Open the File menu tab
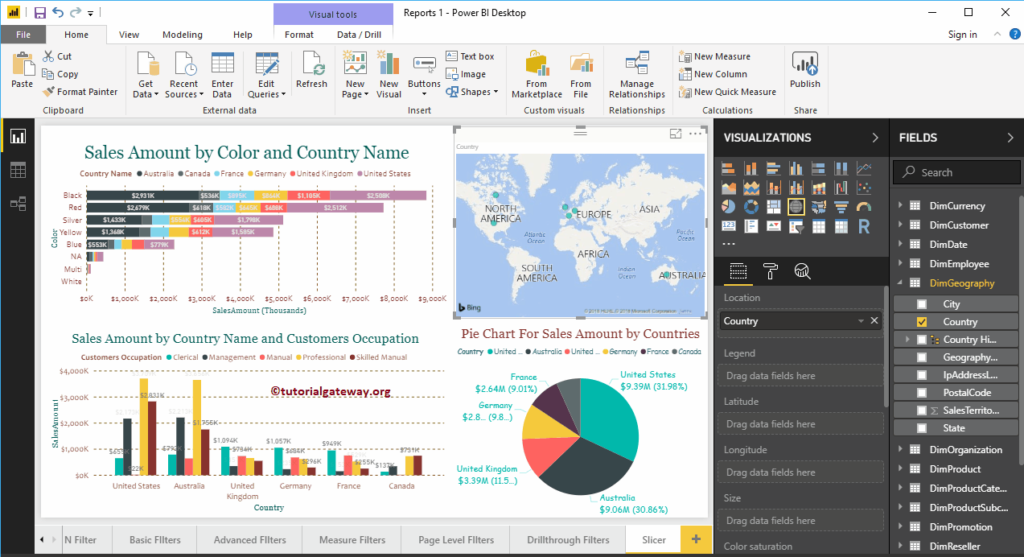1024x557 pixels. tap(23, 35)
